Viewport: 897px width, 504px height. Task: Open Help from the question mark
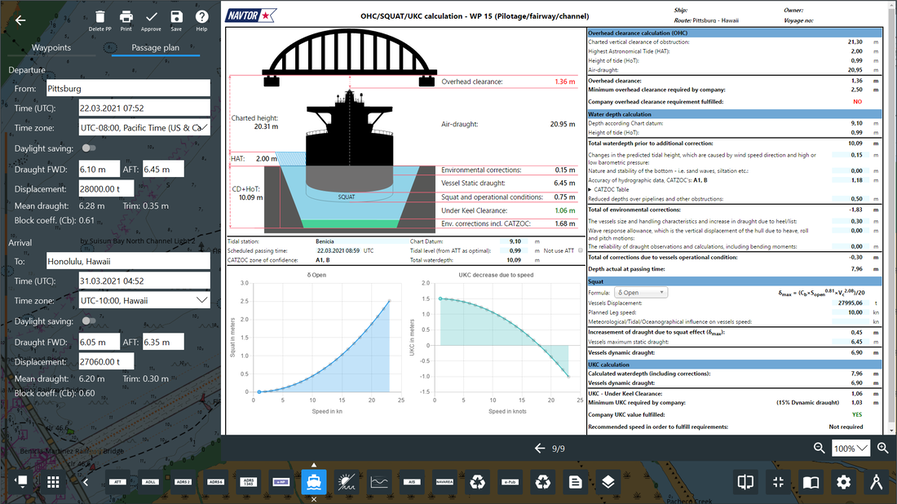[x=201, y=20]
